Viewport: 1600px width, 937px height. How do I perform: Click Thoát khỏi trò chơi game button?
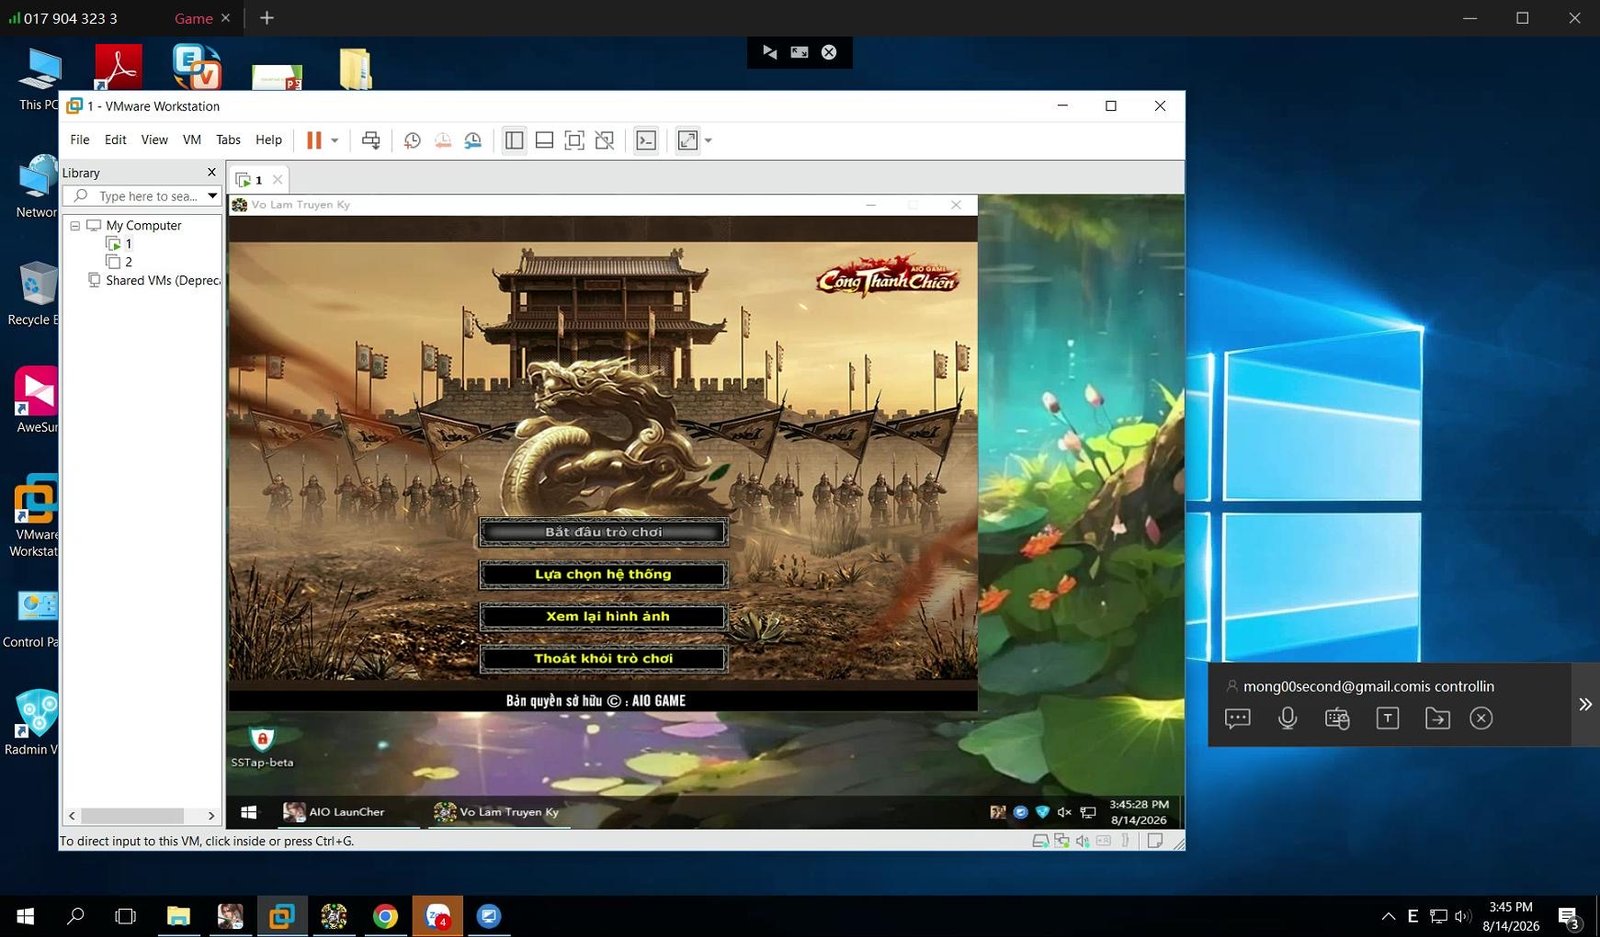click(603, 658)
